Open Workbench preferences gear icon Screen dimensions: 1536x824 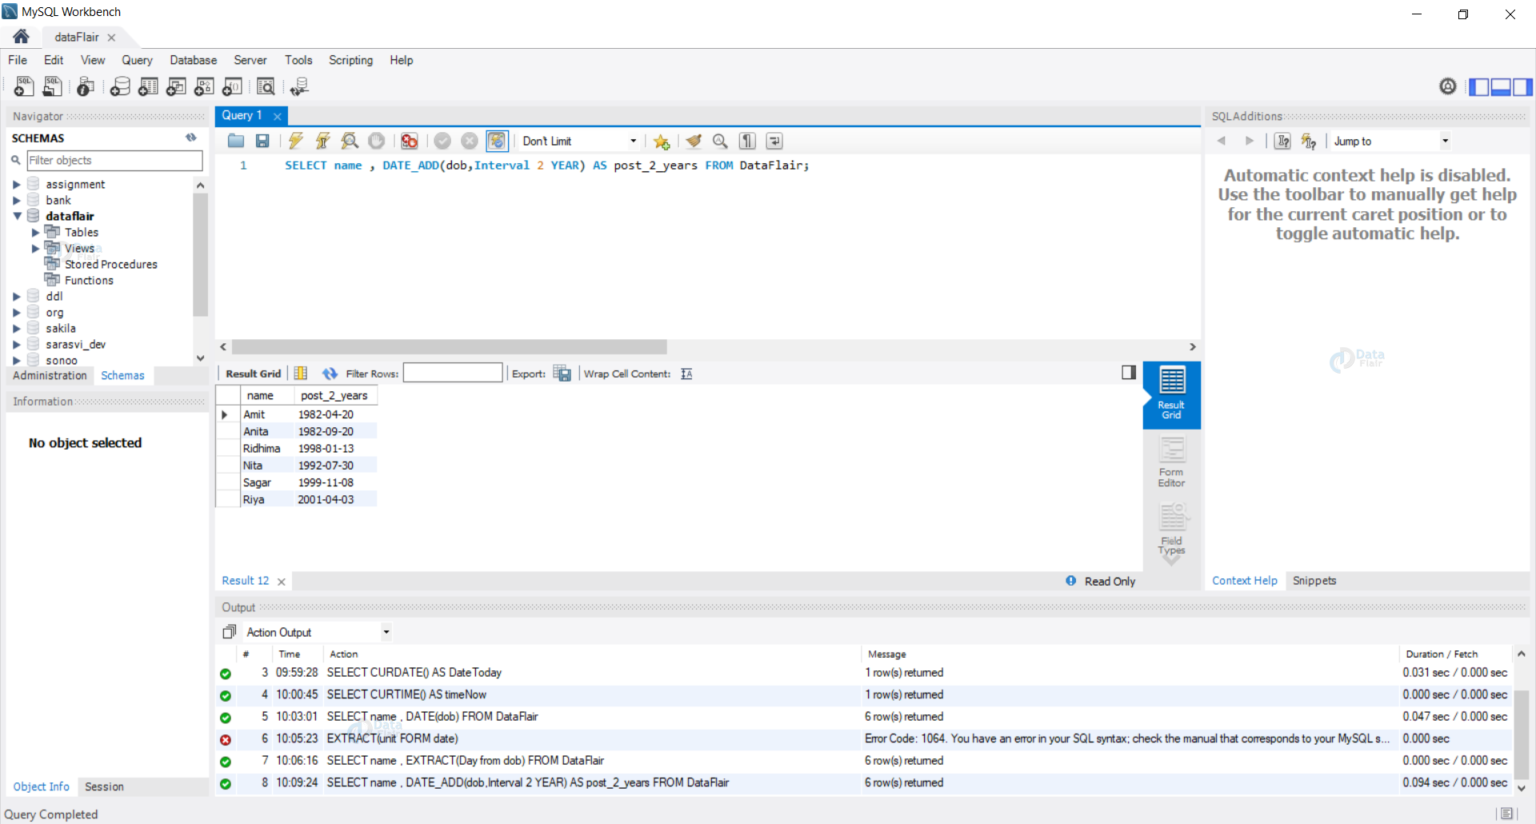pyautogui.click(x=1448, y=87)
